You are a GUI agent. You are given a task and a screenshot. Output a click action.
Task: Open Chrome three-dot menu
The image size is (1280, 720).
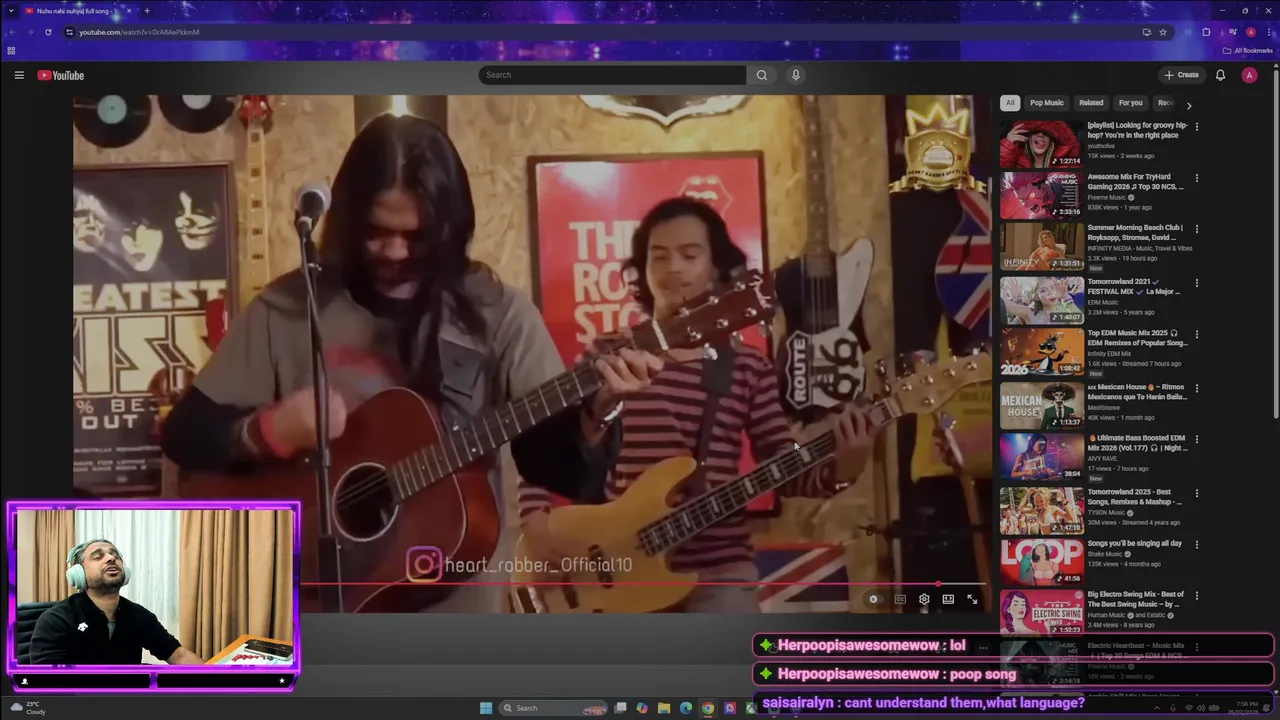pos(1268,32)
